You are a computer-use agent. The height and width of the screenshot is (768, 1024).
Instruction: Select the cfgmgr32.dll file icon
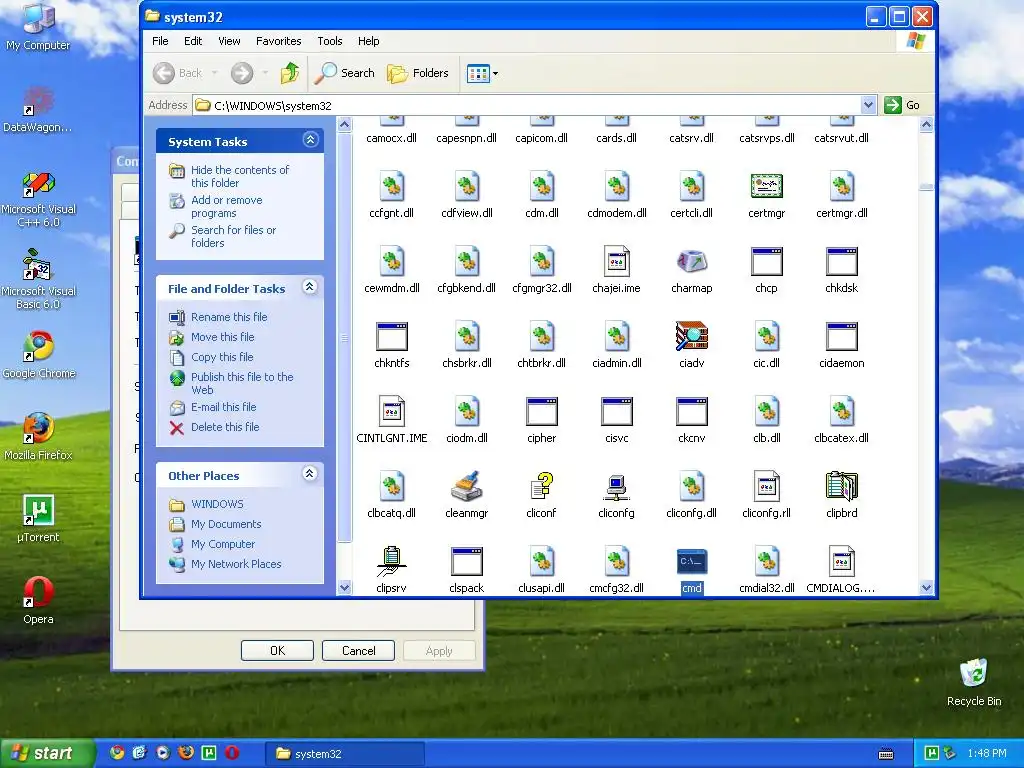(x=541, y=262)
